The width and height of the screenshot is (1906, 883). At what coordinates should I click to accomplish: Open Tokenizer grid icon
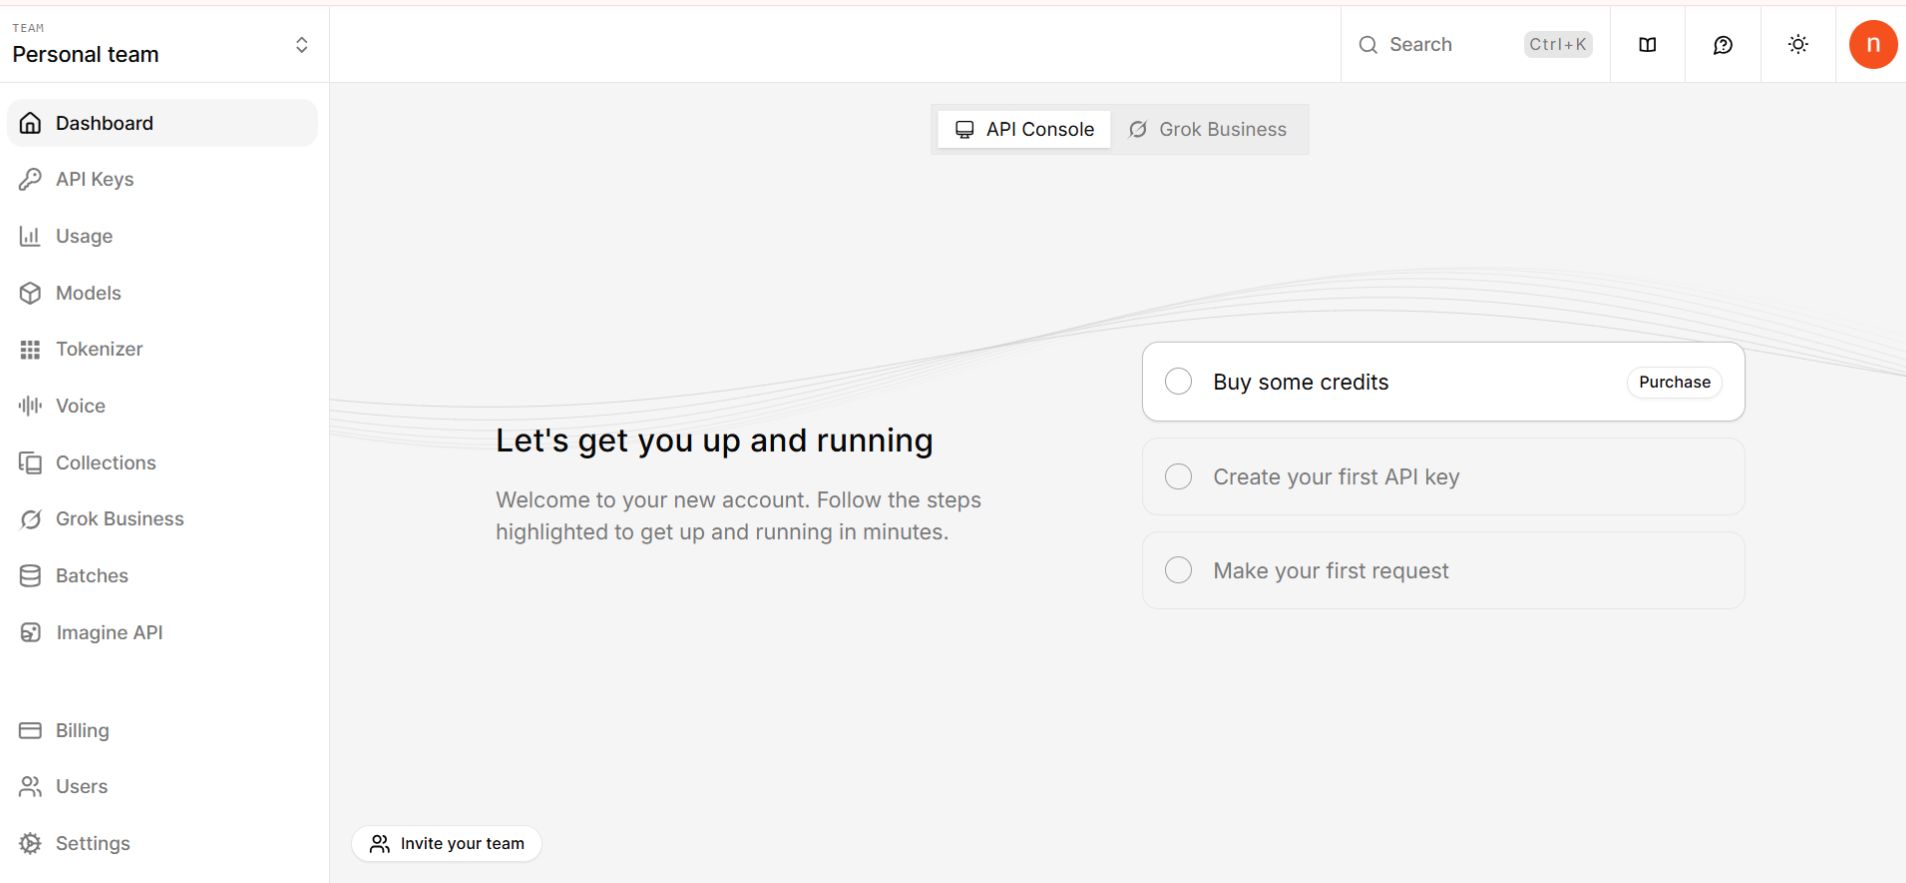coord(30,349)
